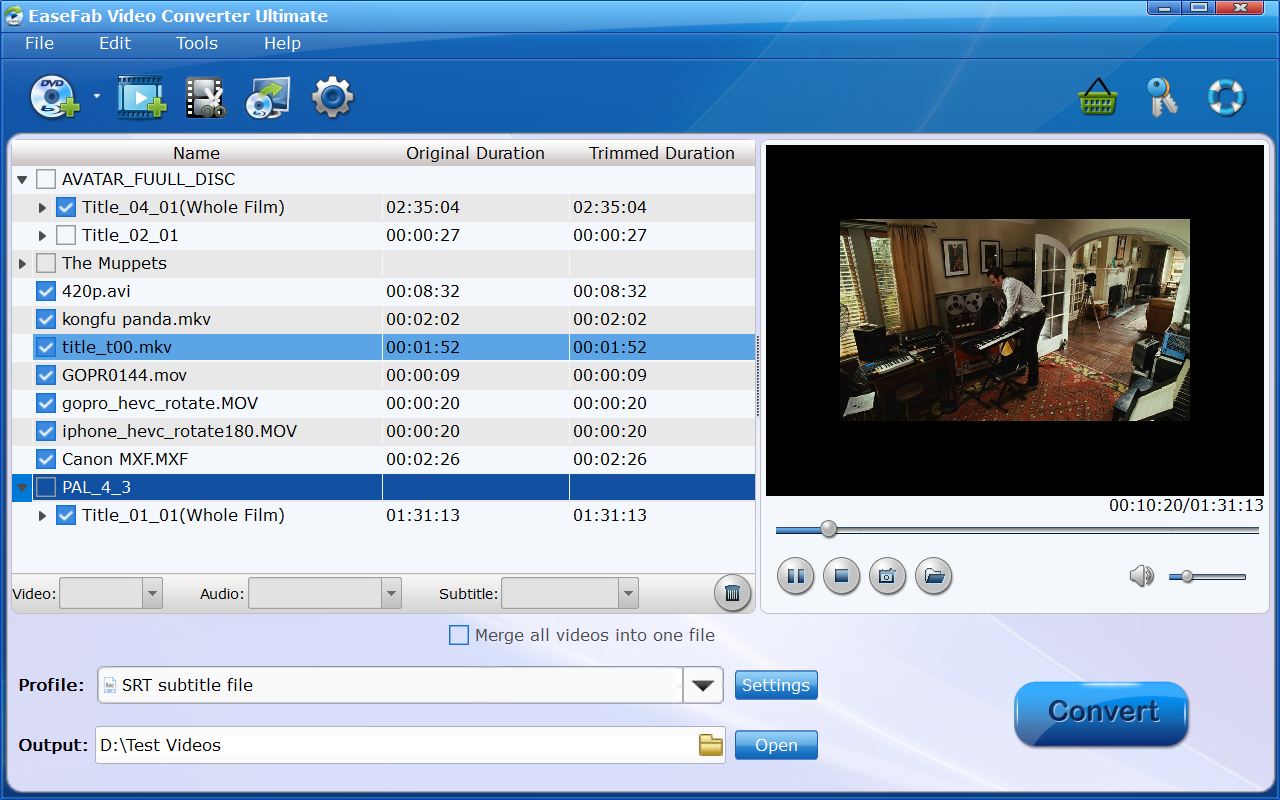This screenshot has height=800, width=1280.
Task: Check The Muppets checkbox
Action: [46, 263]
